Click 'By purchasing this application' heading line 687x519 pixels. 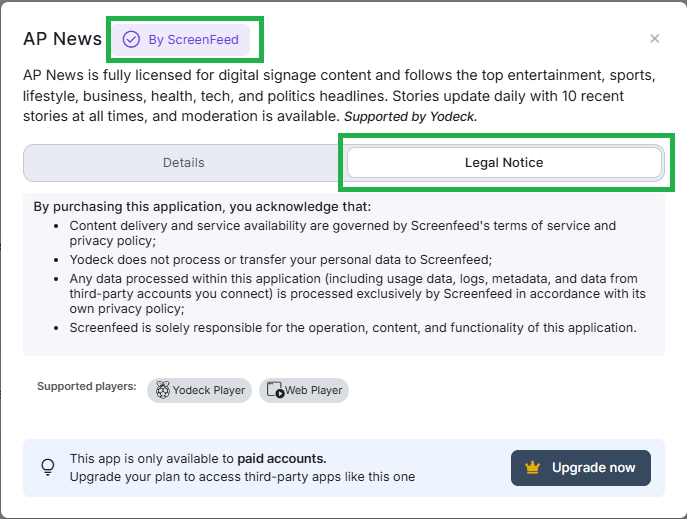tap(202, 207)
